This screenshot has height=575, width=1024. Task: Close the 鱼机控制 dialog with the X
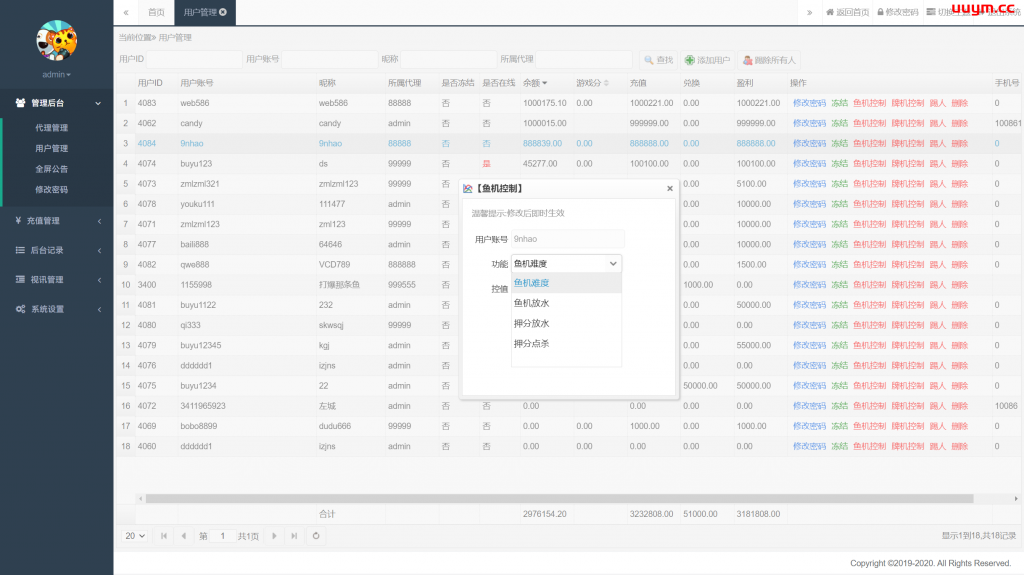coord(670,188)
